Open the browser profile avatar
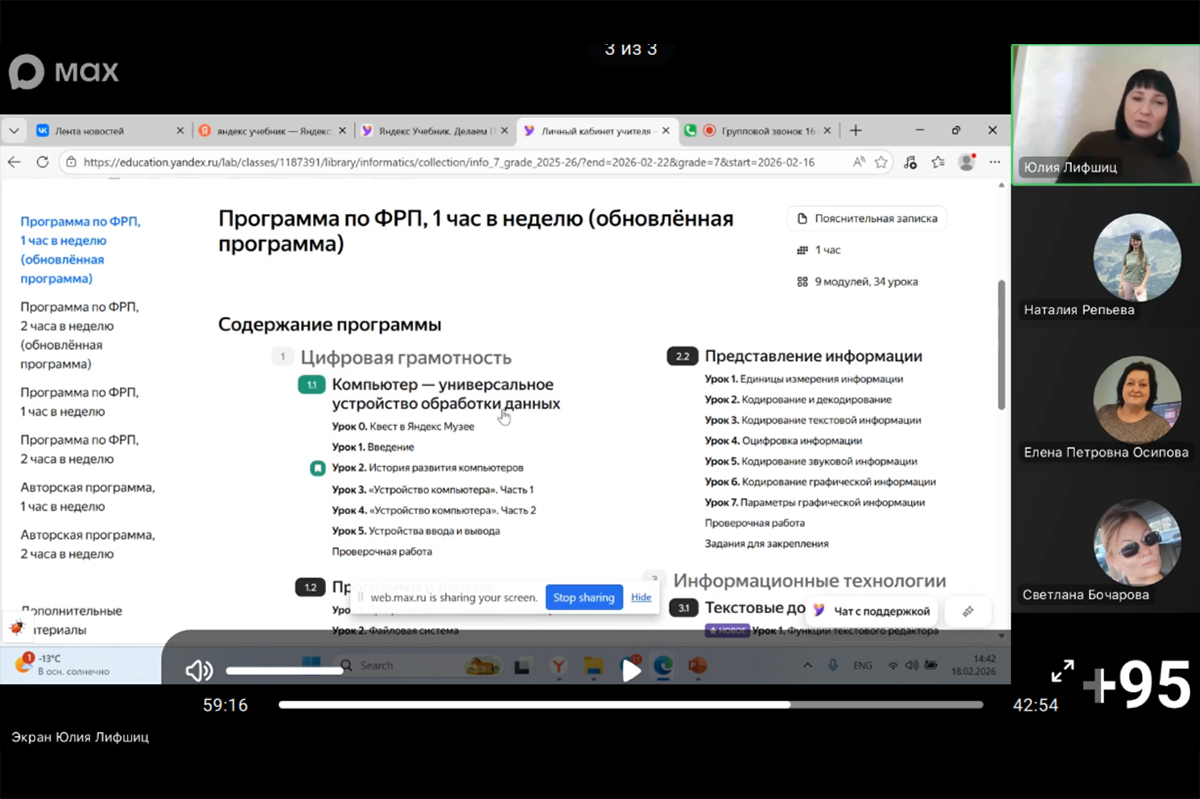This screenshot has width=1200, height=799. tap(966, 161)
